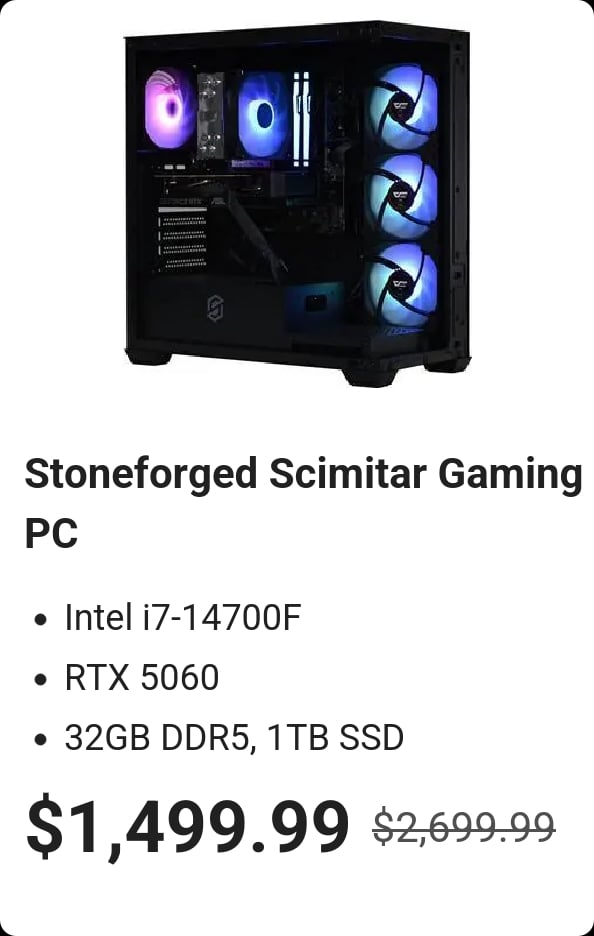Screen dimensions: 594x936
Task: Click the crossed-out $2,699.99 original price
Action: click(464, 828)
